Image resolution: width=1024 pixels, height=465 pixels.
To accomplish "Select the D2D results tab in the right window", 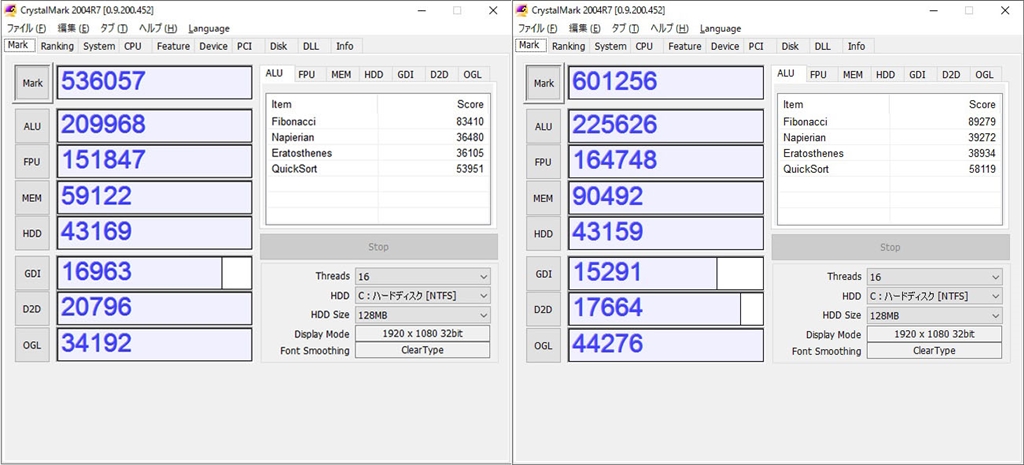I will point(951,75).
